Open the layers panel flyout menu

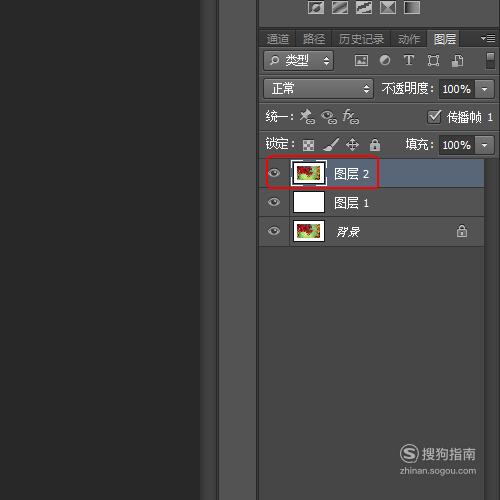488,39
